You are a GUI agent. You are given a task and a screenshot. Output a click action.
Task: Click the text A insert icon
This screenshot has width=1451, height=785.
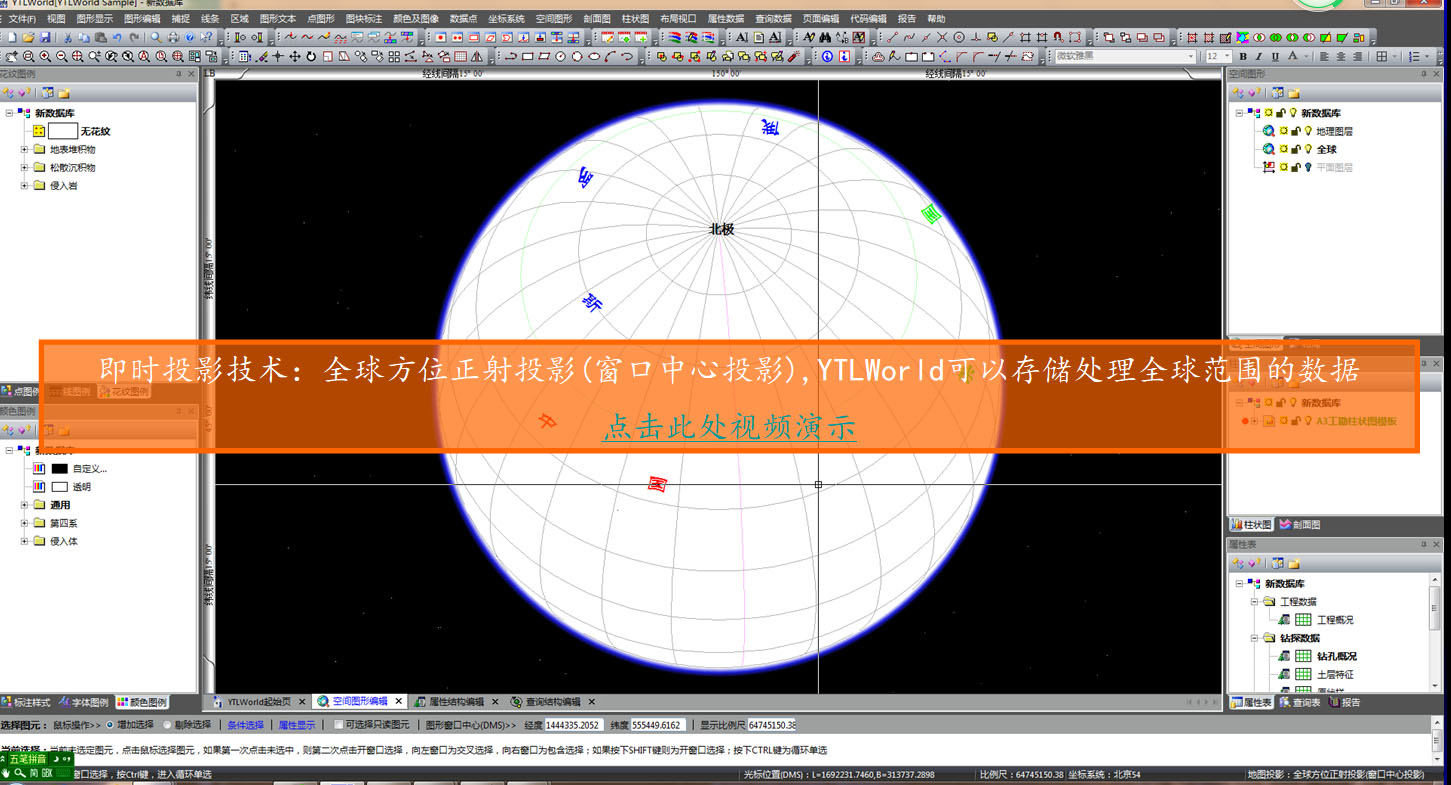[742, 37]
